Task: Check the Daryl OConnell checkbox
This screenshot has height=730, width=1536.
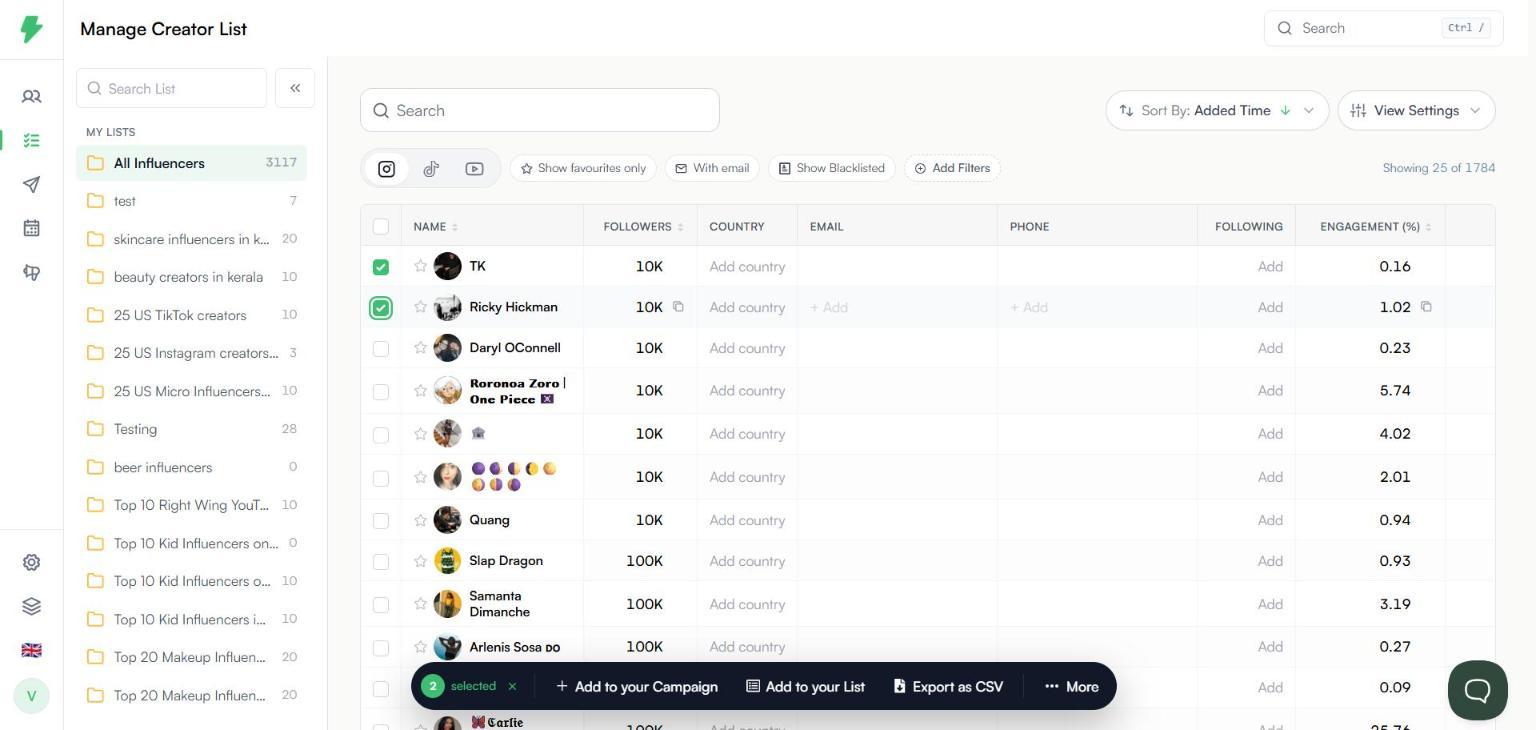Action: pos(381,349)
